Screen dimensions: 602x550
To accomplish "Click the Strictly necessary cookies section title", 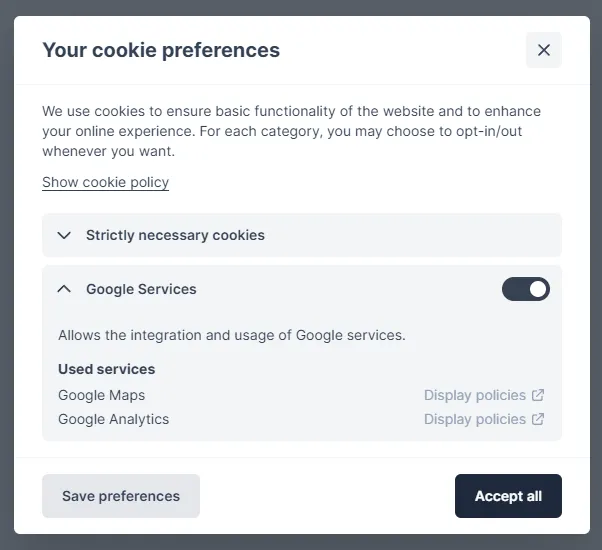I will point(175,235).
